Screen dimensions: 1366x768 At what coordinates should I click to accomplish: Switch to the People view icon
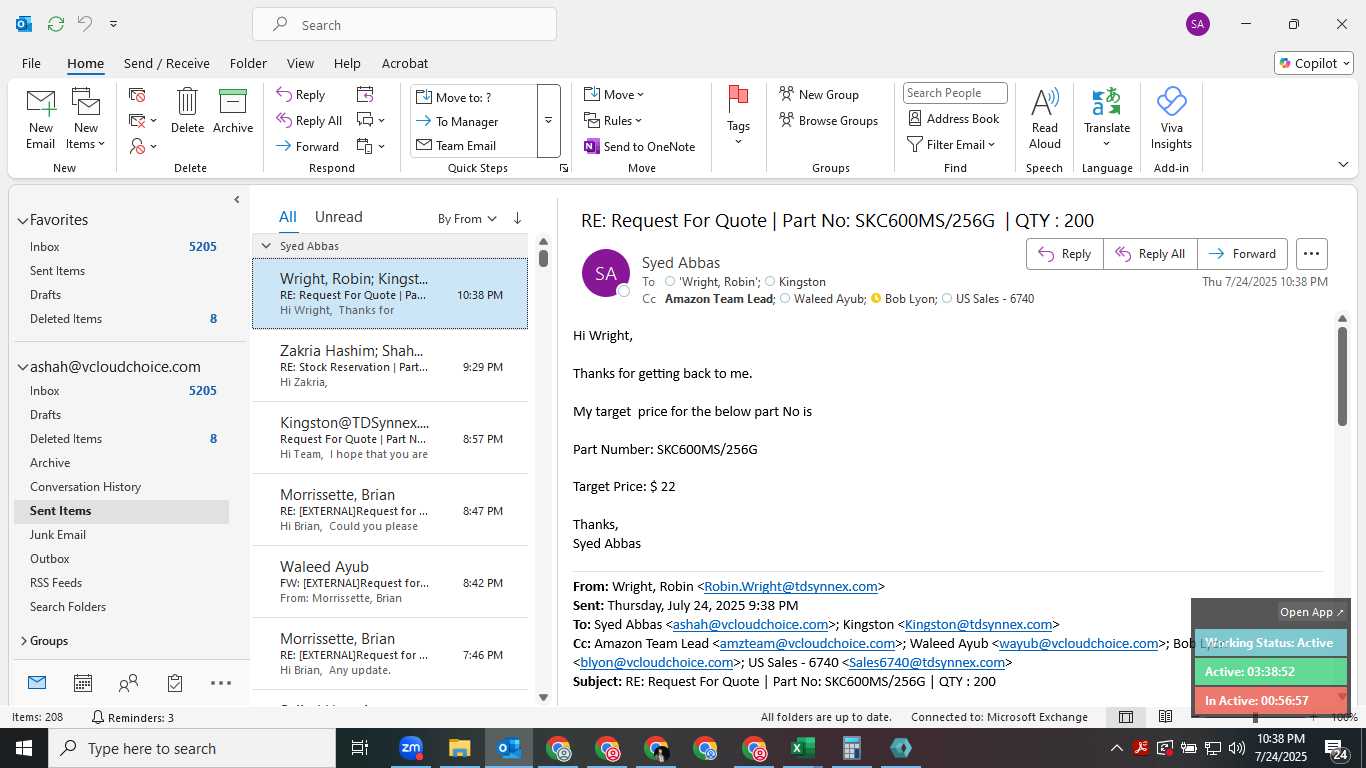click(x=128, y=683)
